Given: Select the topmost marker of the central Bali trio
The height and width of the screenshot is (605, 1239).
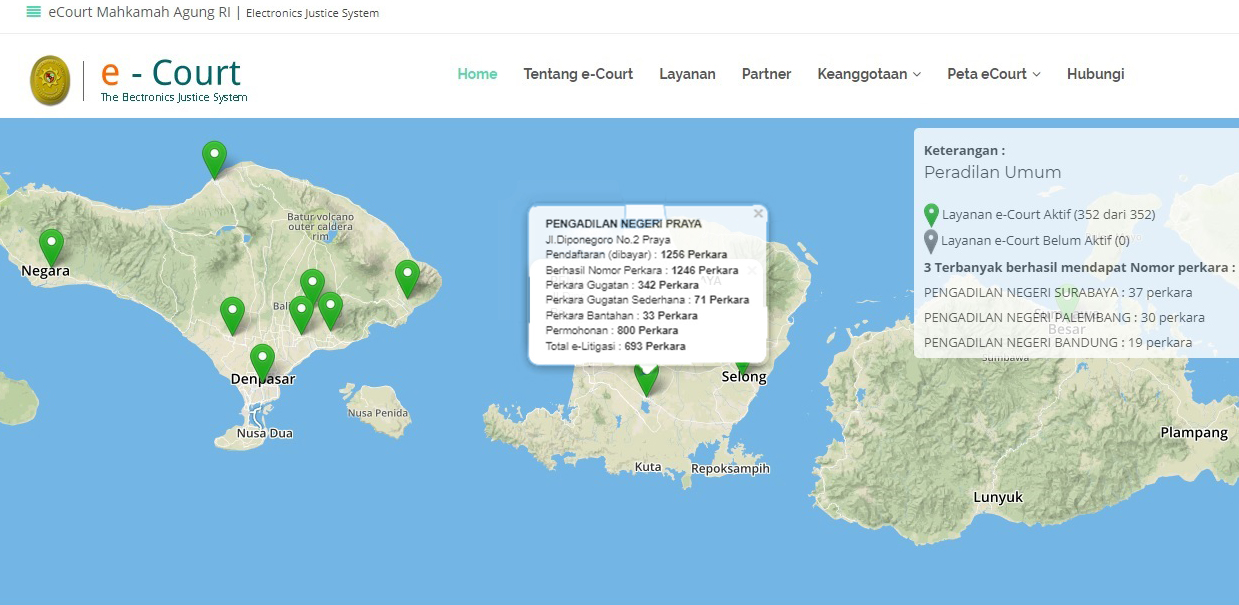Looking at the screenshot, I should click(312, 288).
